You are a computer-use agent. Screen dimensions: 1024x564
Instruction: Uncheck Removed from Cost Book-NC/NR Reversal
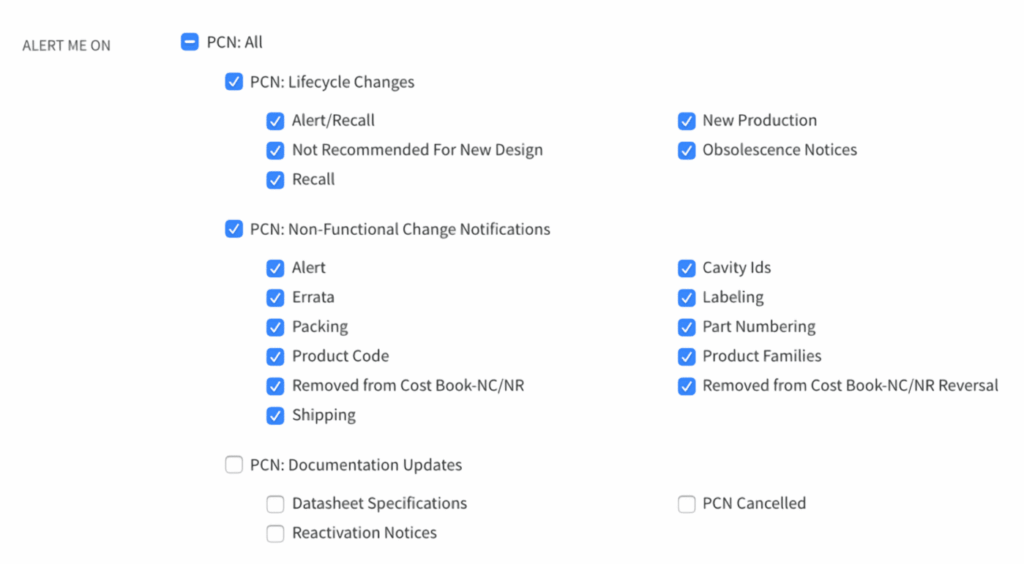pos(686,386)
